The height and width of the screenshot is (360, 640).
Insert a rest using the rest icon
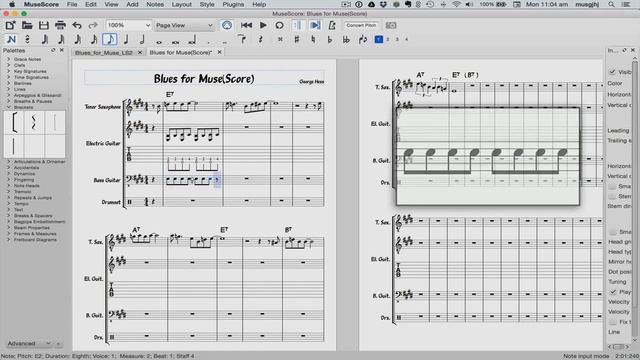pos(260,40)
